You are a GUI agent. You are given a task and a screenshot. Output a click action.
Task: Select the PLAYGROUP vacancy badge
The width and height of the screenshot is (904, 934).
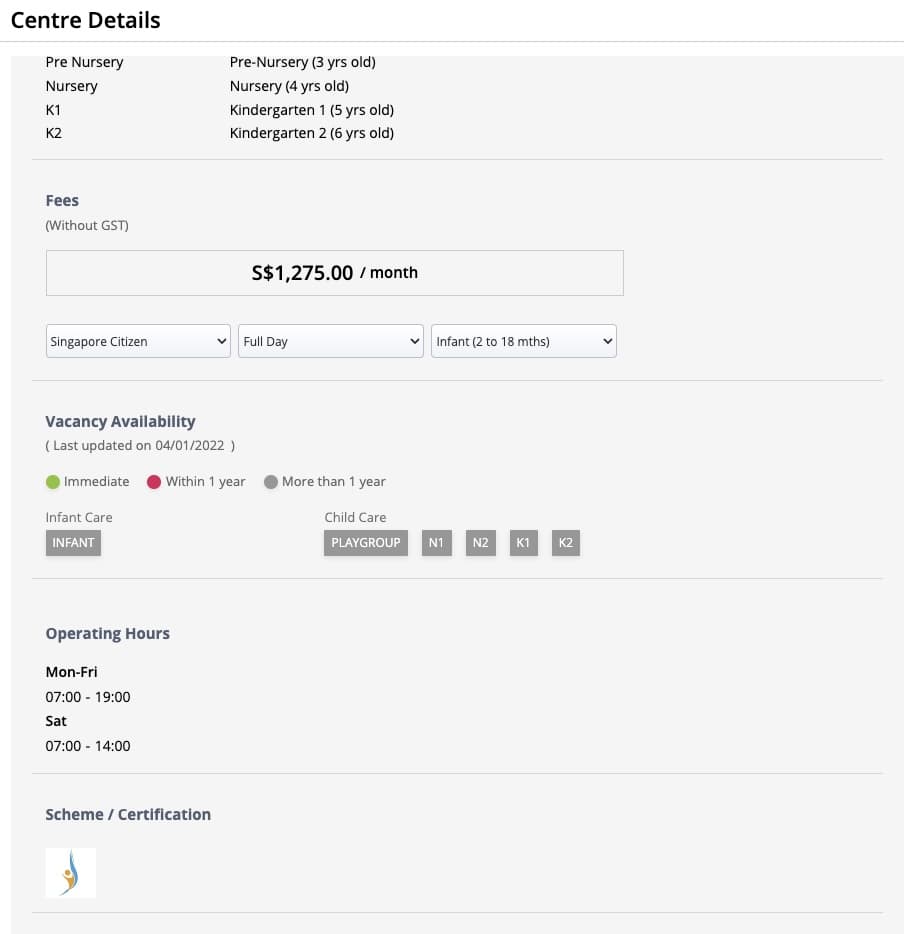point(366,543)
